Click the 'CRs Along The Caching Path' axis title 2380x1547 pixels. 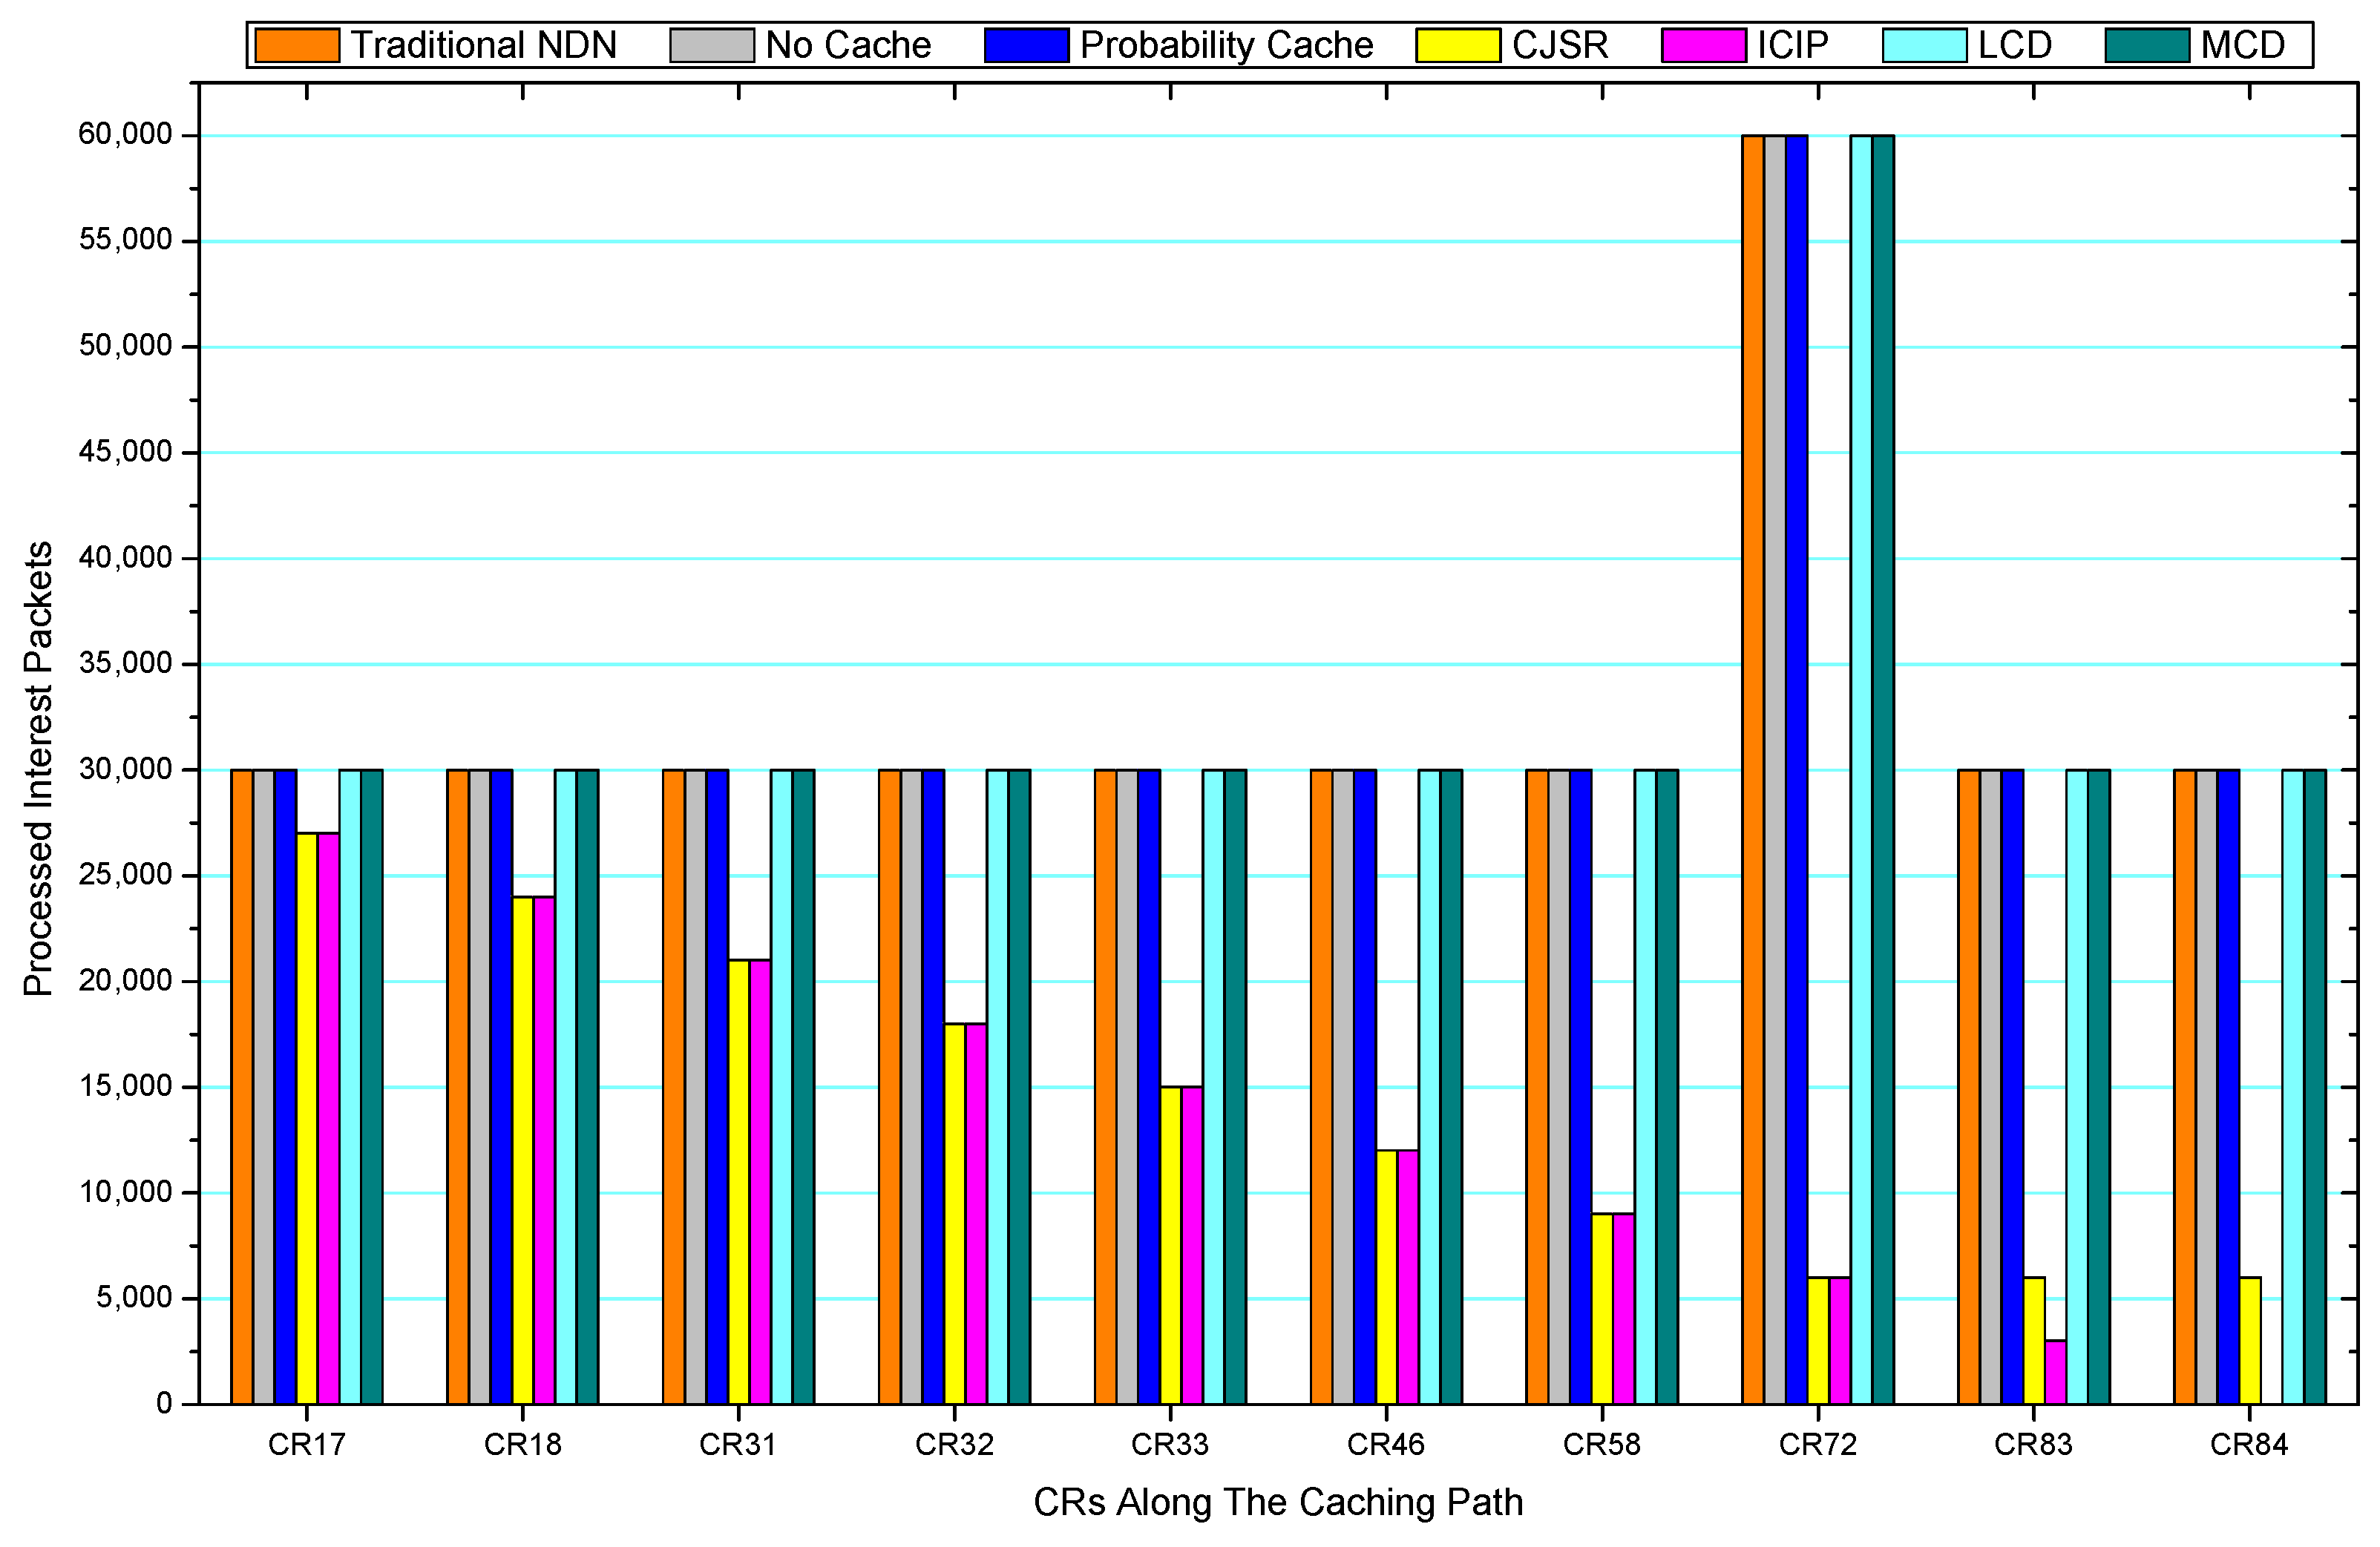(1277, 1502)
